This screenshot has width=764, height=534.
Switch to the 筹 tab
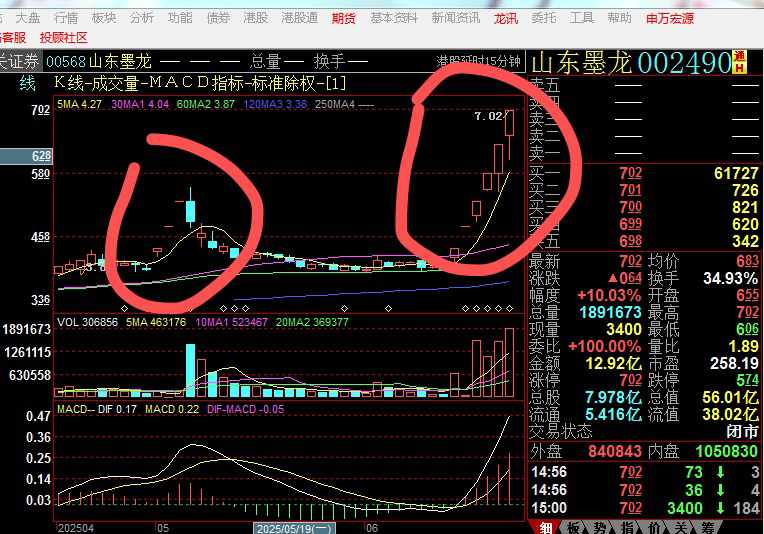click(x=707, y=528)
